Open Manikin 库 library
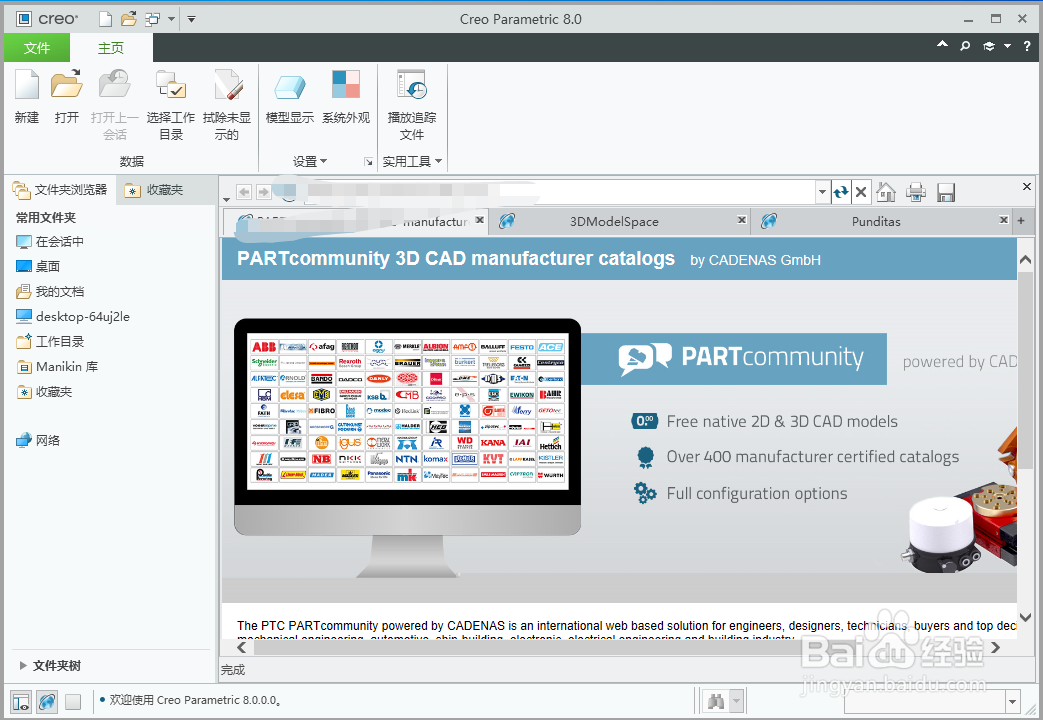 [57, 367]
